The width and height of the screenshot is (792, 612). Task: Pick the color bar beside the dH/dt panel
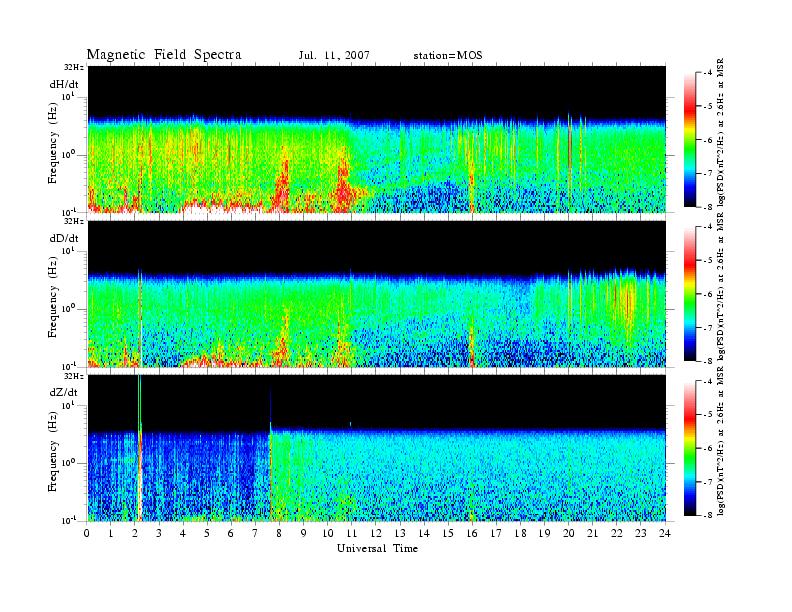pyautogui.click(x=690, y=140)
